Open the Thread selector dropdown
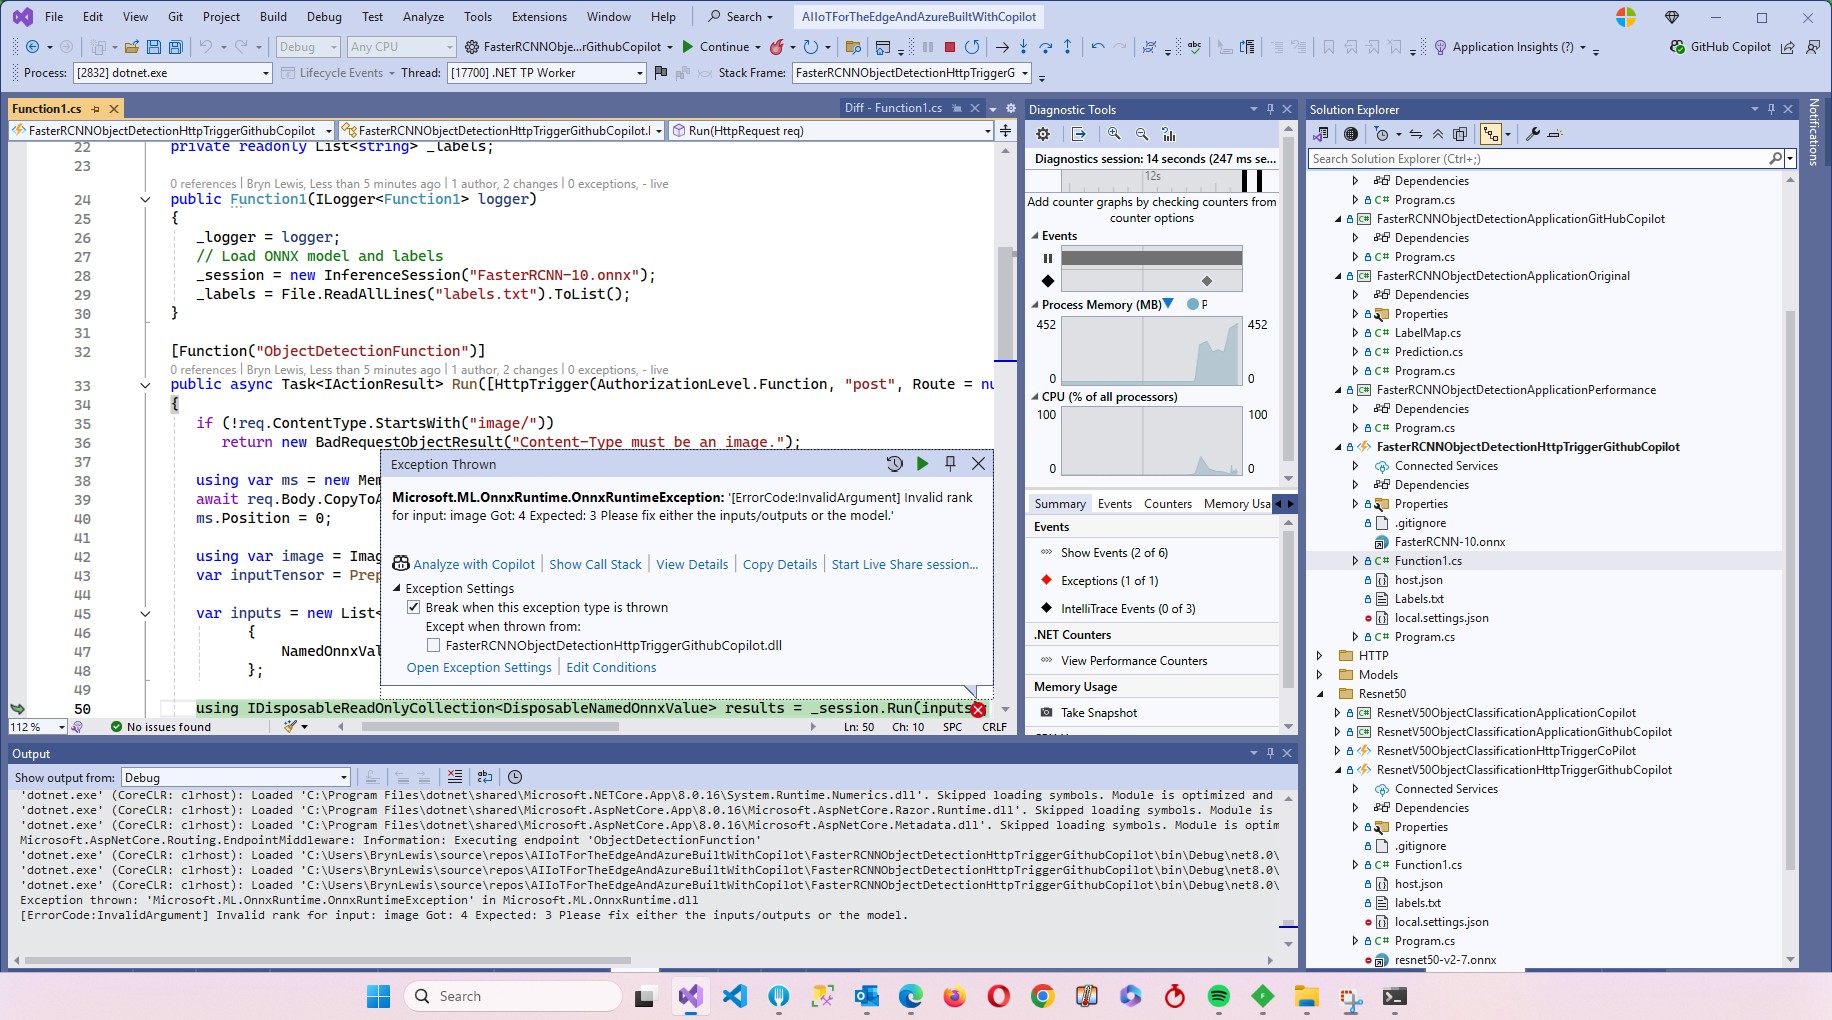This screenshot has height=1020, width=1832. point(639,73)
